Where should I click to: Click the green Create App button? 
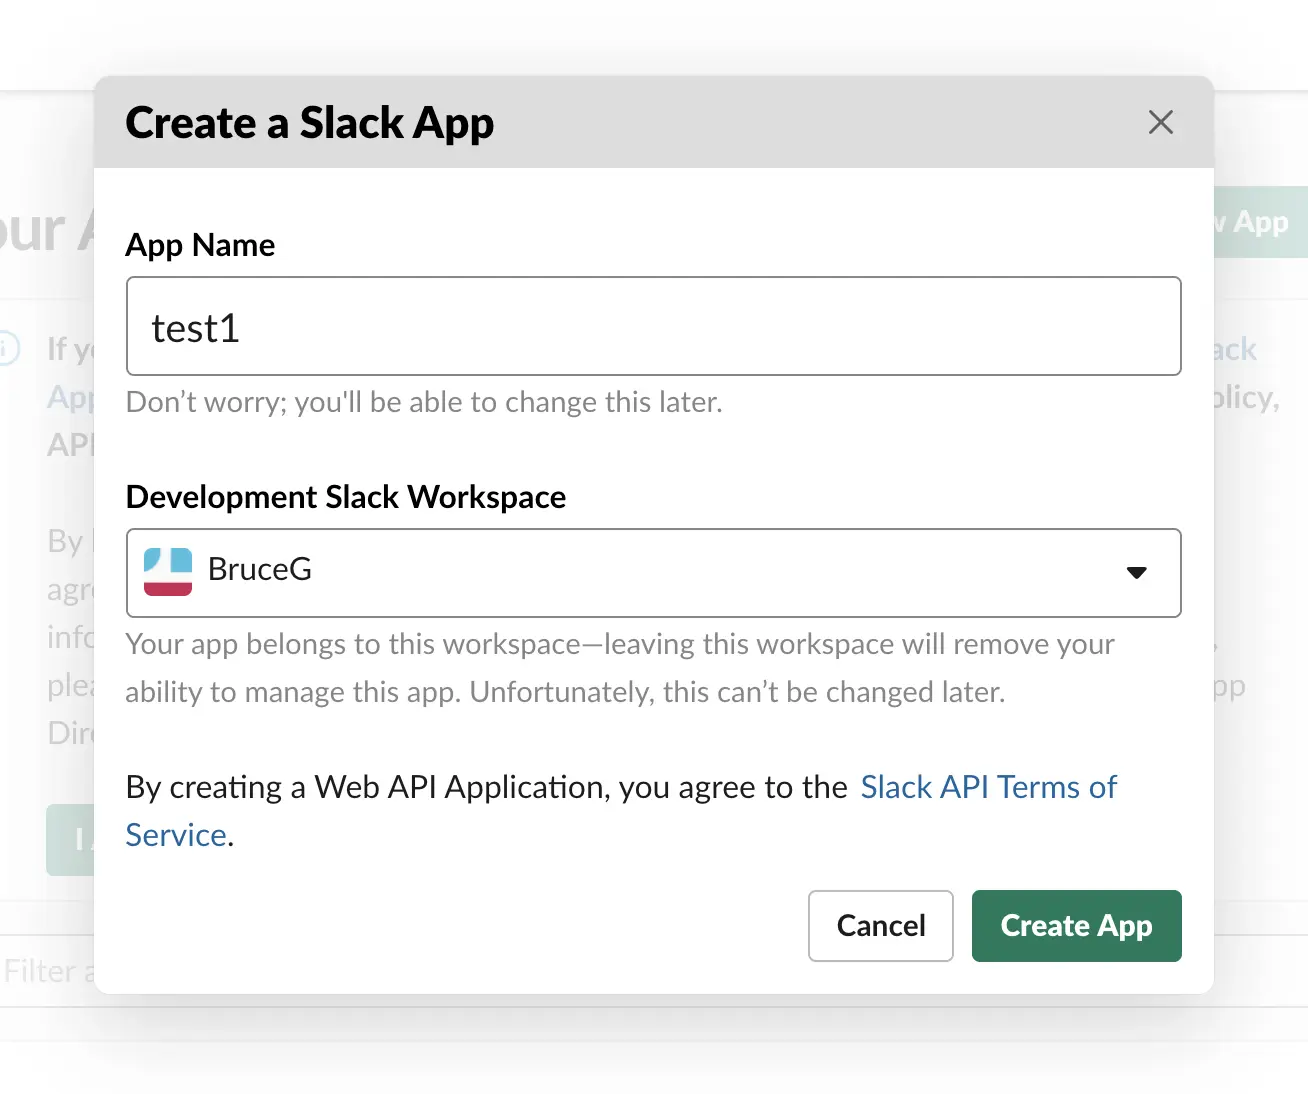coord(1076,926)
